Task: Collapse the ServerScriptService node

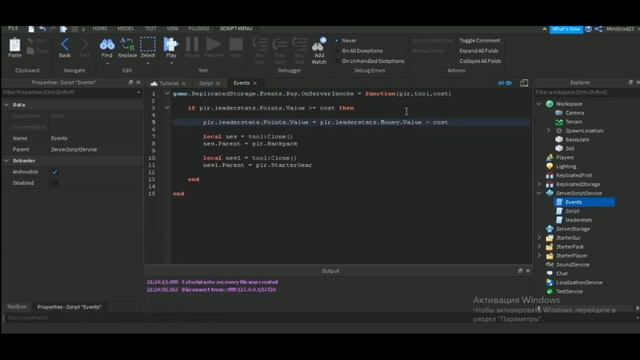Action: pyautogui.click(x=540, y=193)
